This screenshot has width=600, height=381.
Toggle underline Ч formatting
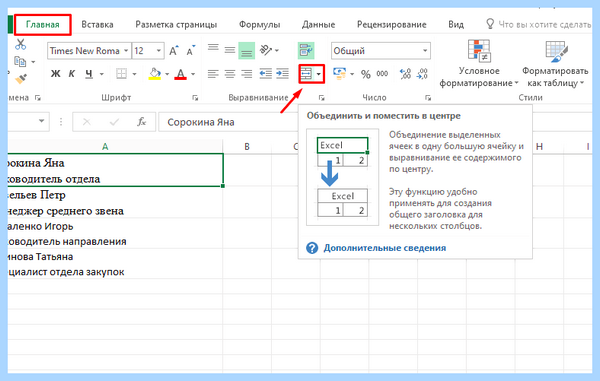pyautogui.click(x=89, y=73)
